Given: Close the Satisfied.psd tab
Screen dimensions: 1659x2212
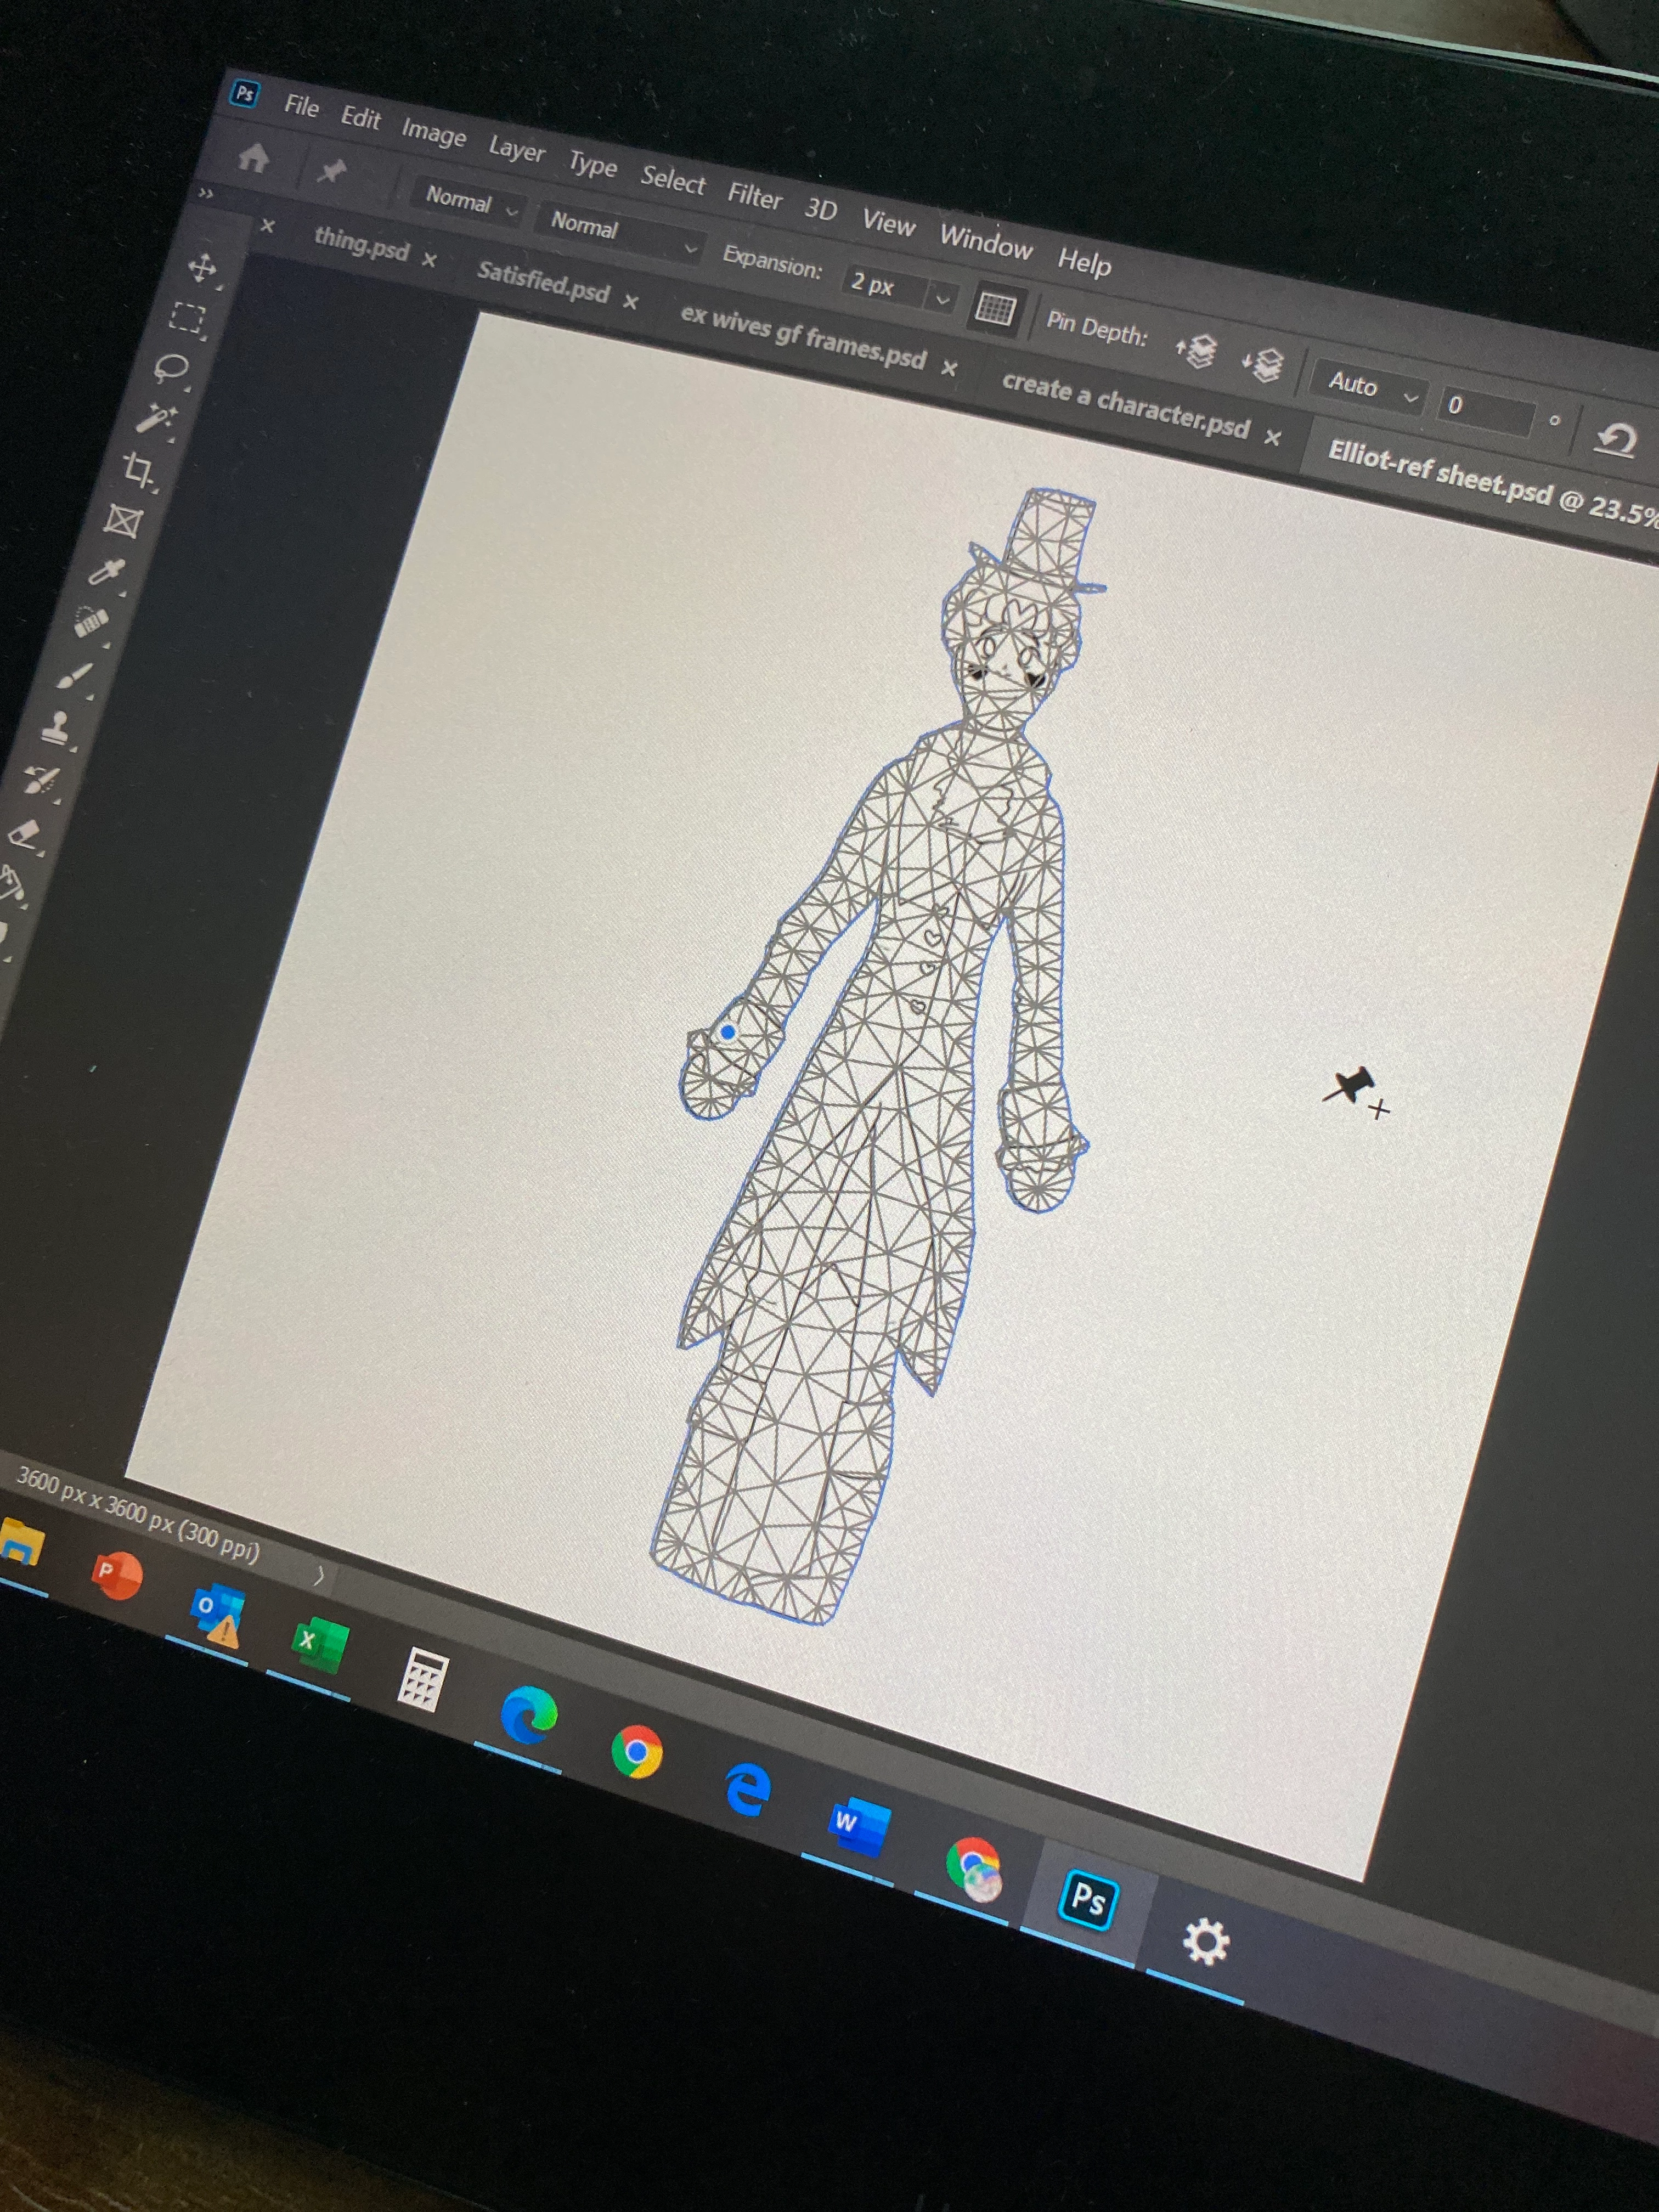Looking at the screenshot, I should coord(630,301).
